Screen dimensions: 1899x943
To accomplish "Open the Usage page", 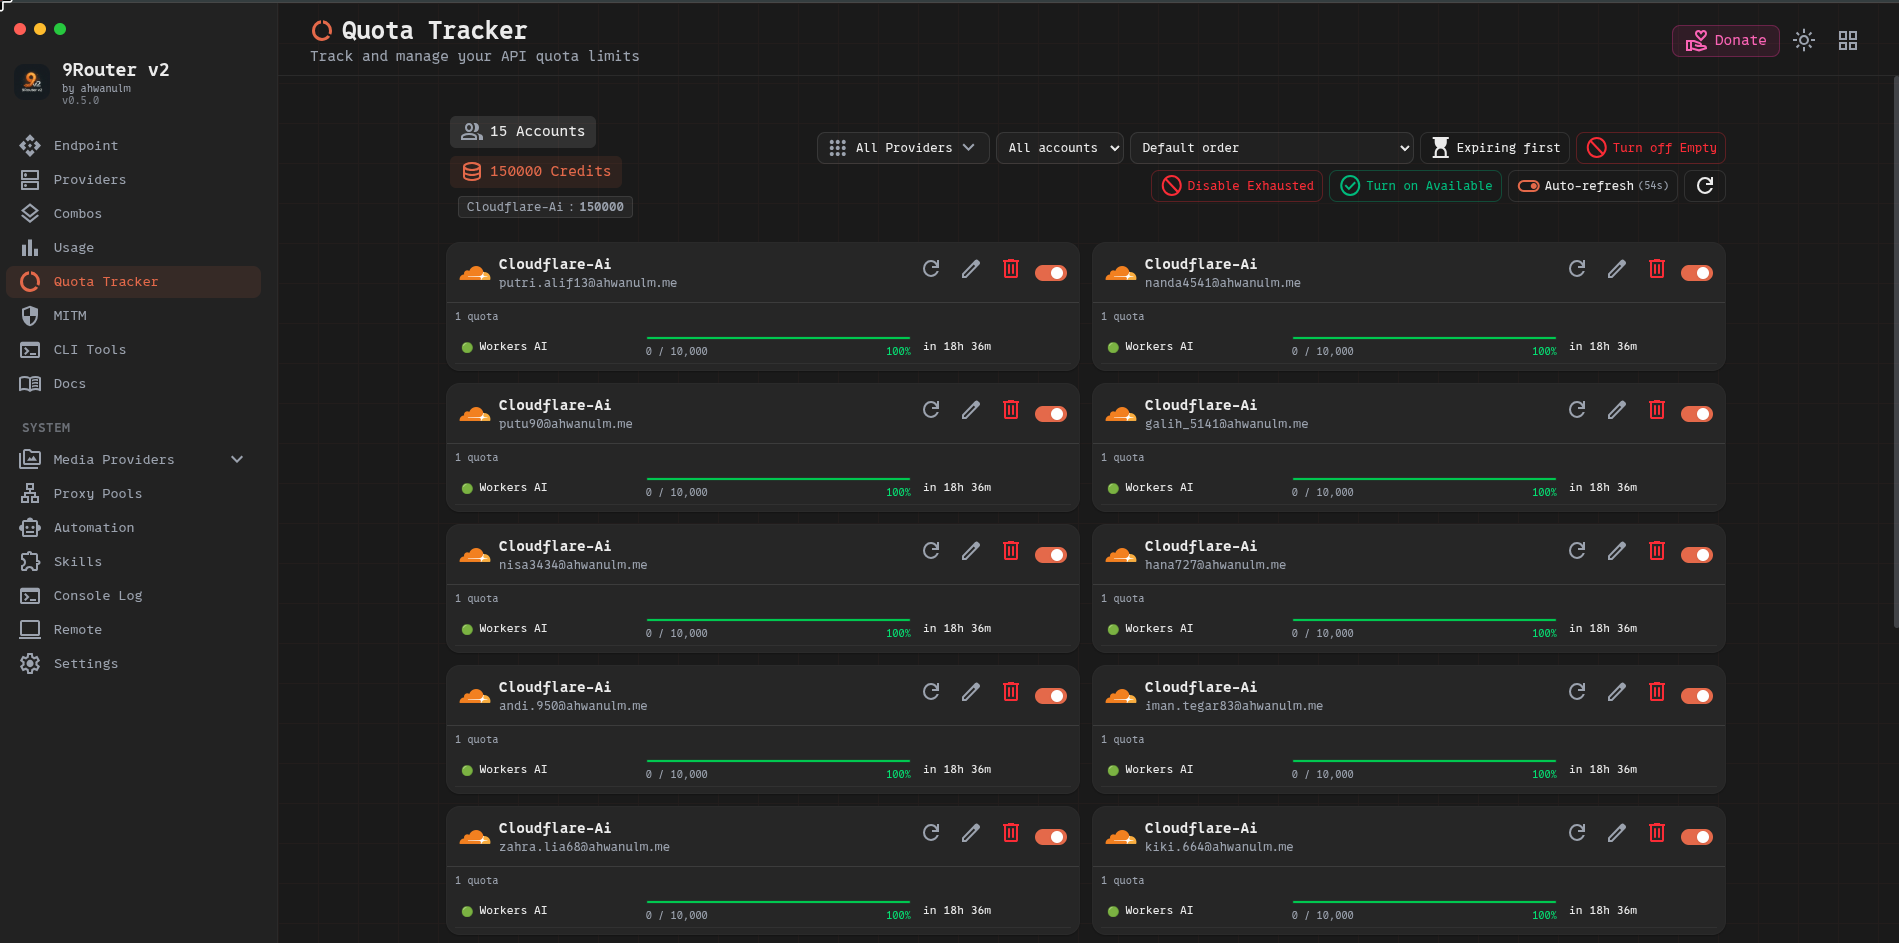I will point(133,248).
